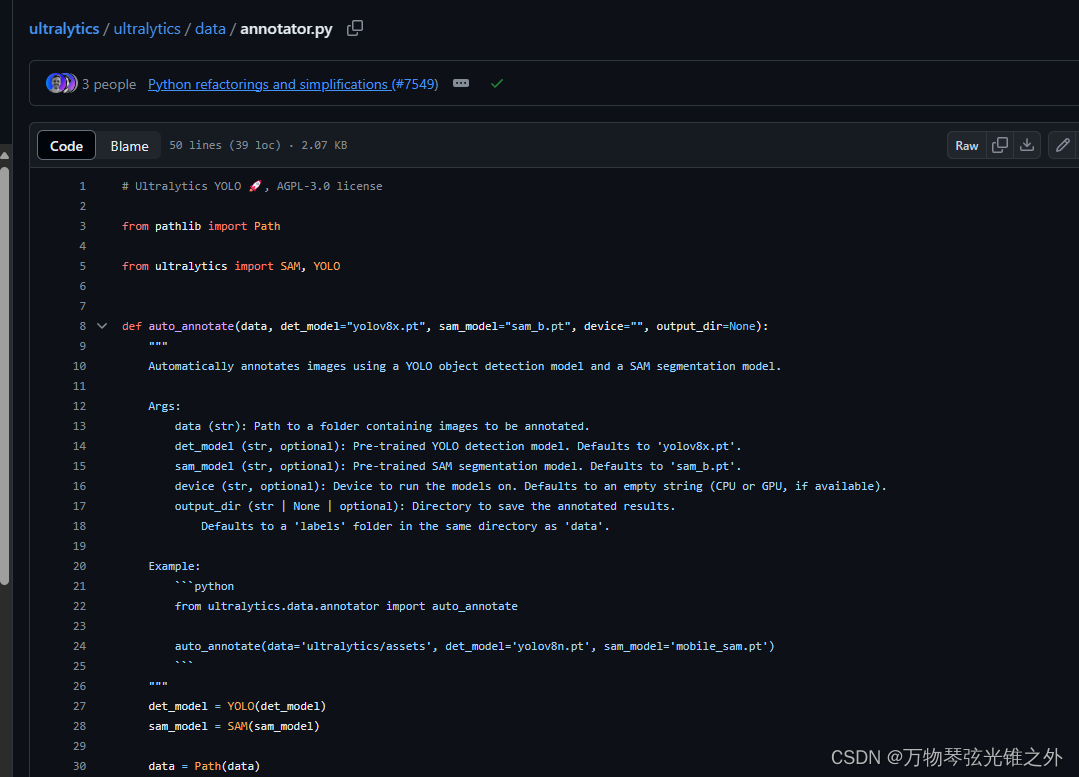The width and height of the screenshot is (1079, 777).
Task: Open the data folder breadcrumb
Action: coord(210,29)
